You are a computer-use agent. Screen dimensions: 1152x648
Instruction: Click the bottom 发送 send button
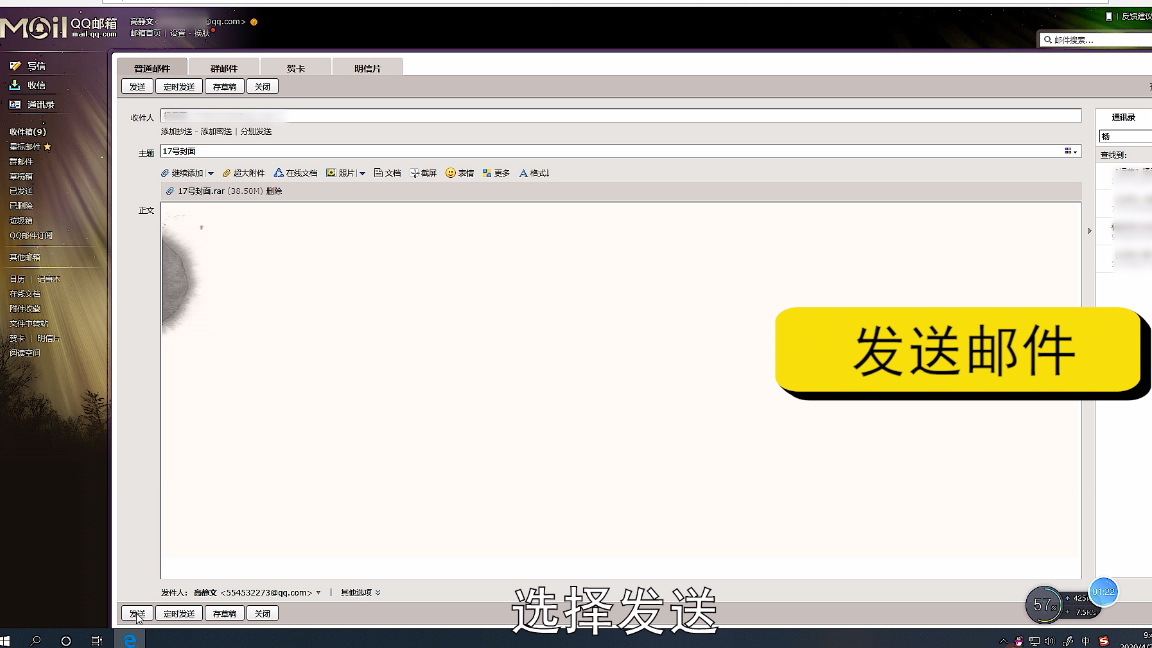click(137, 613)
